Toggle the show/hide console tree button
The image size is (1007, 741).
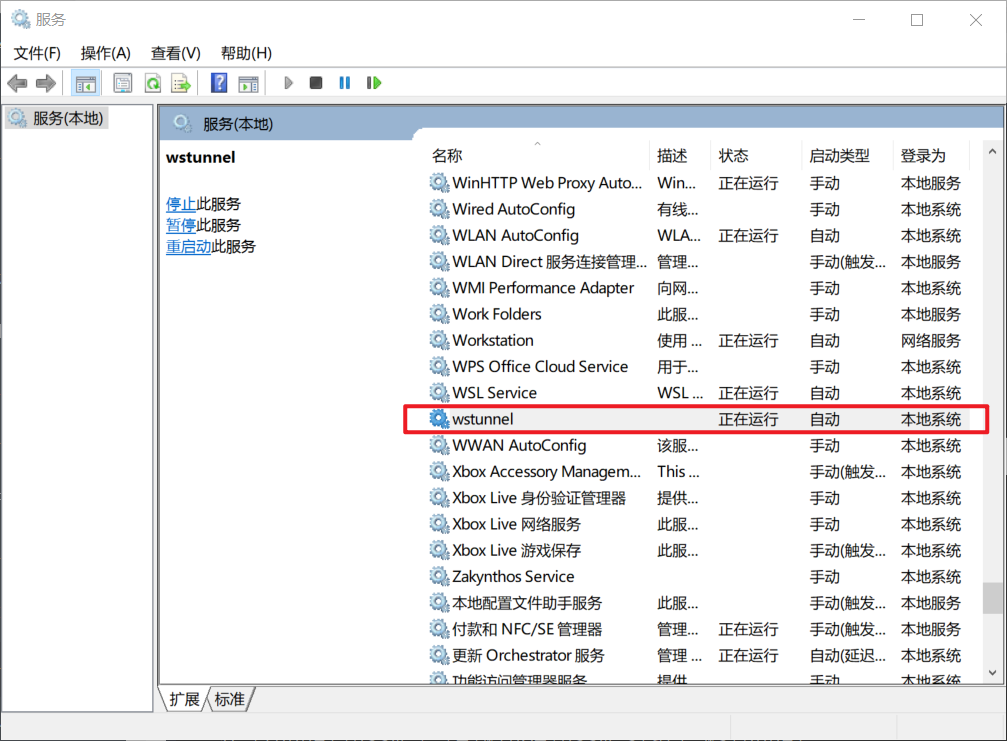86,83
